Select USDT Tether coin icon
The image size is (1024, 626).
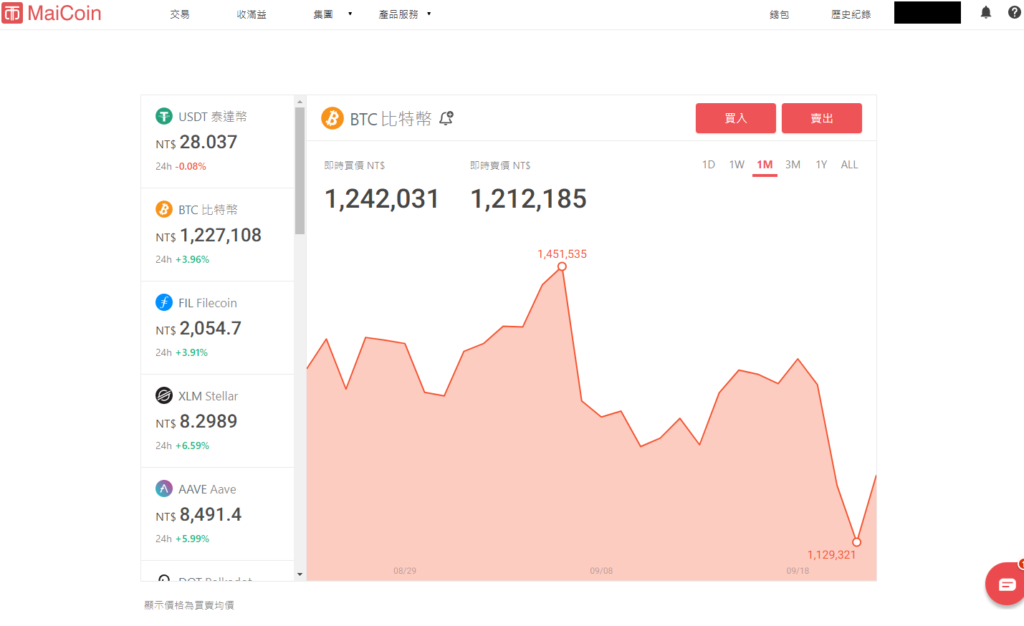click(164, 116)
